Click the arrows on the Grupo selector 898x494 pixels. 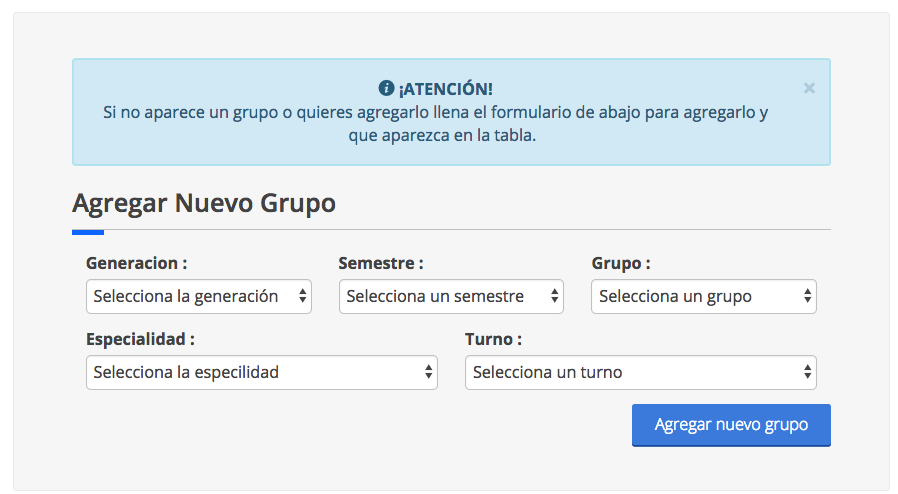pos(807,296)
